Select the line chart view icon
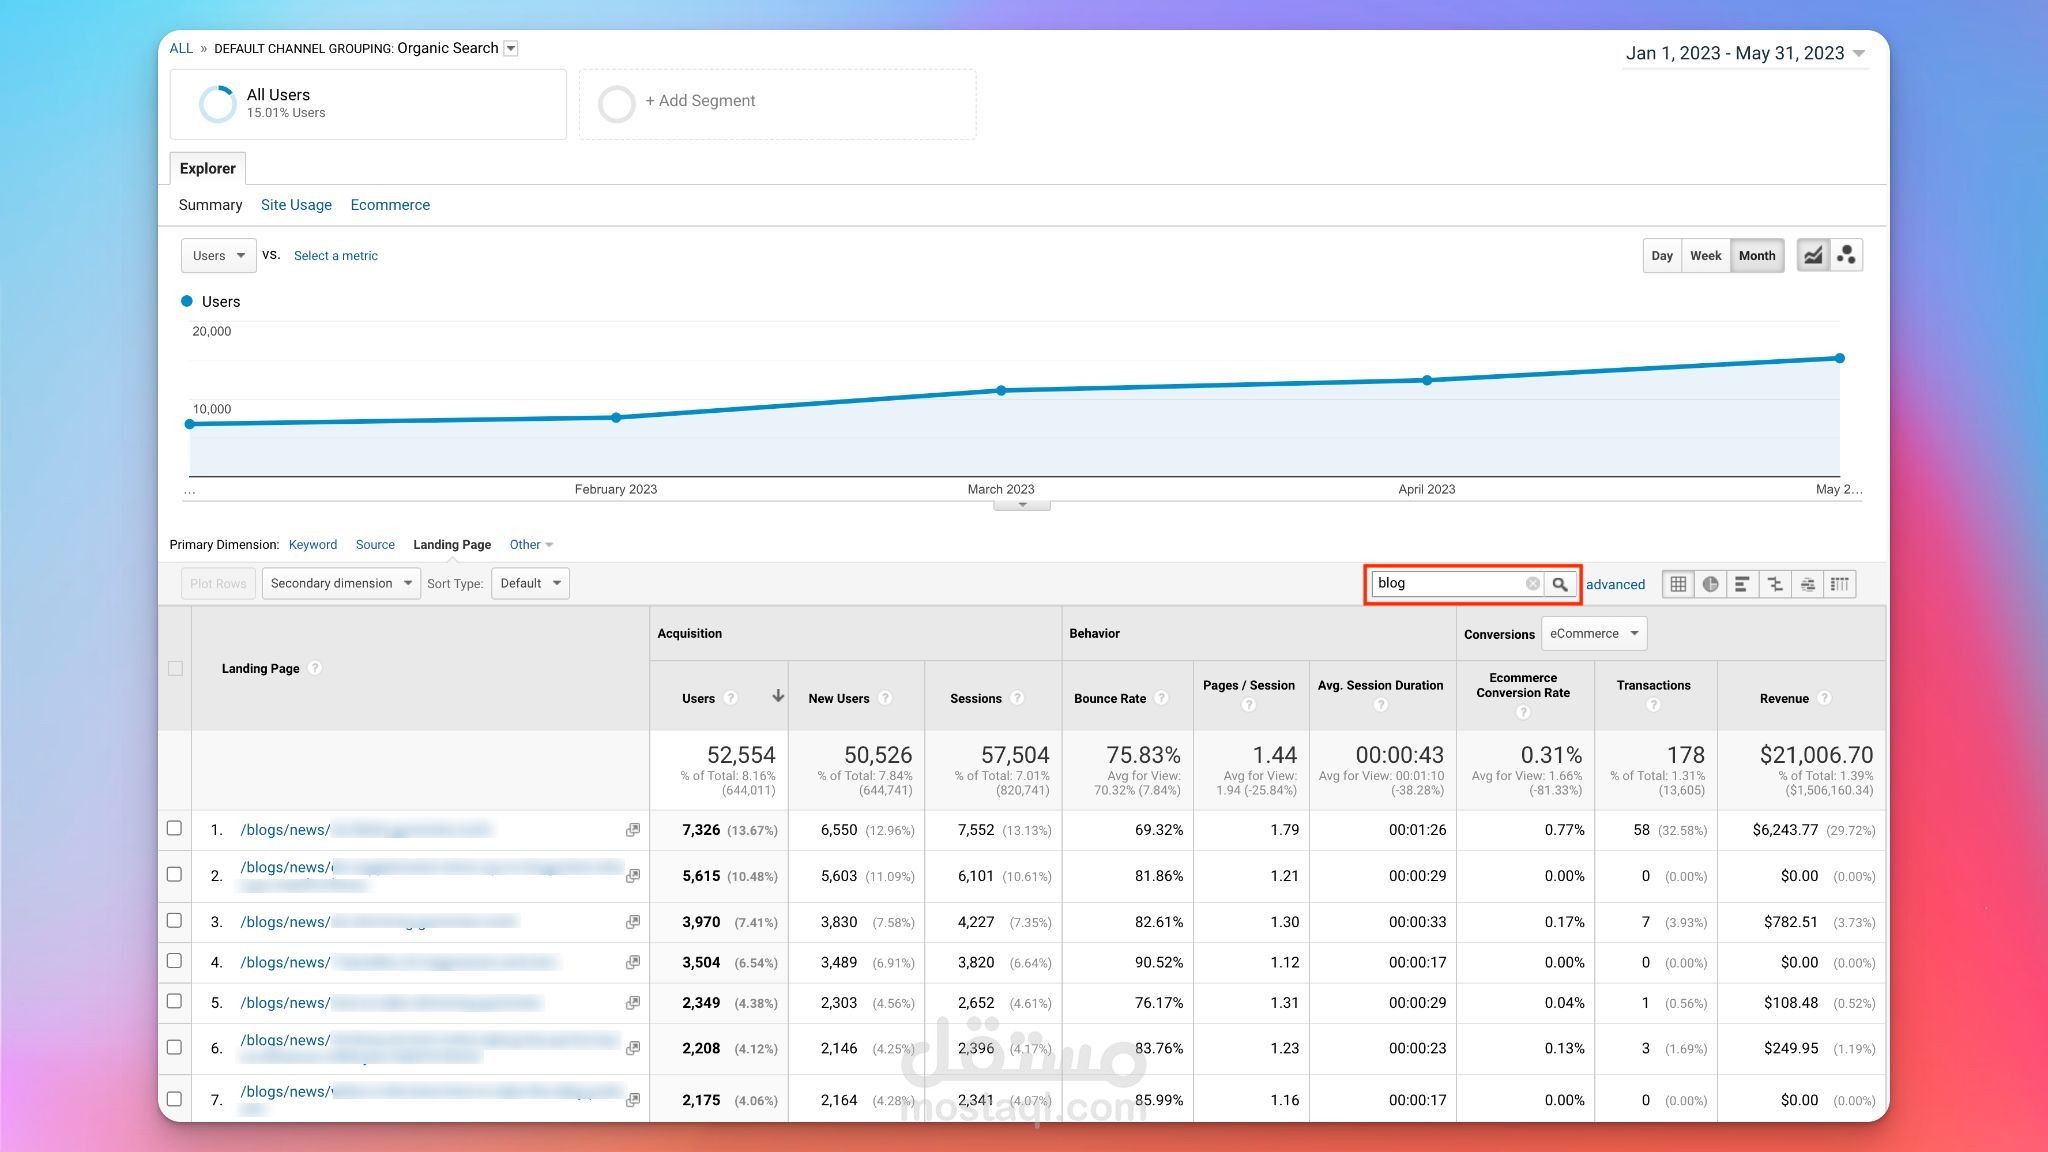Screen dimensions: 2048x1152 click(1813, 255)
